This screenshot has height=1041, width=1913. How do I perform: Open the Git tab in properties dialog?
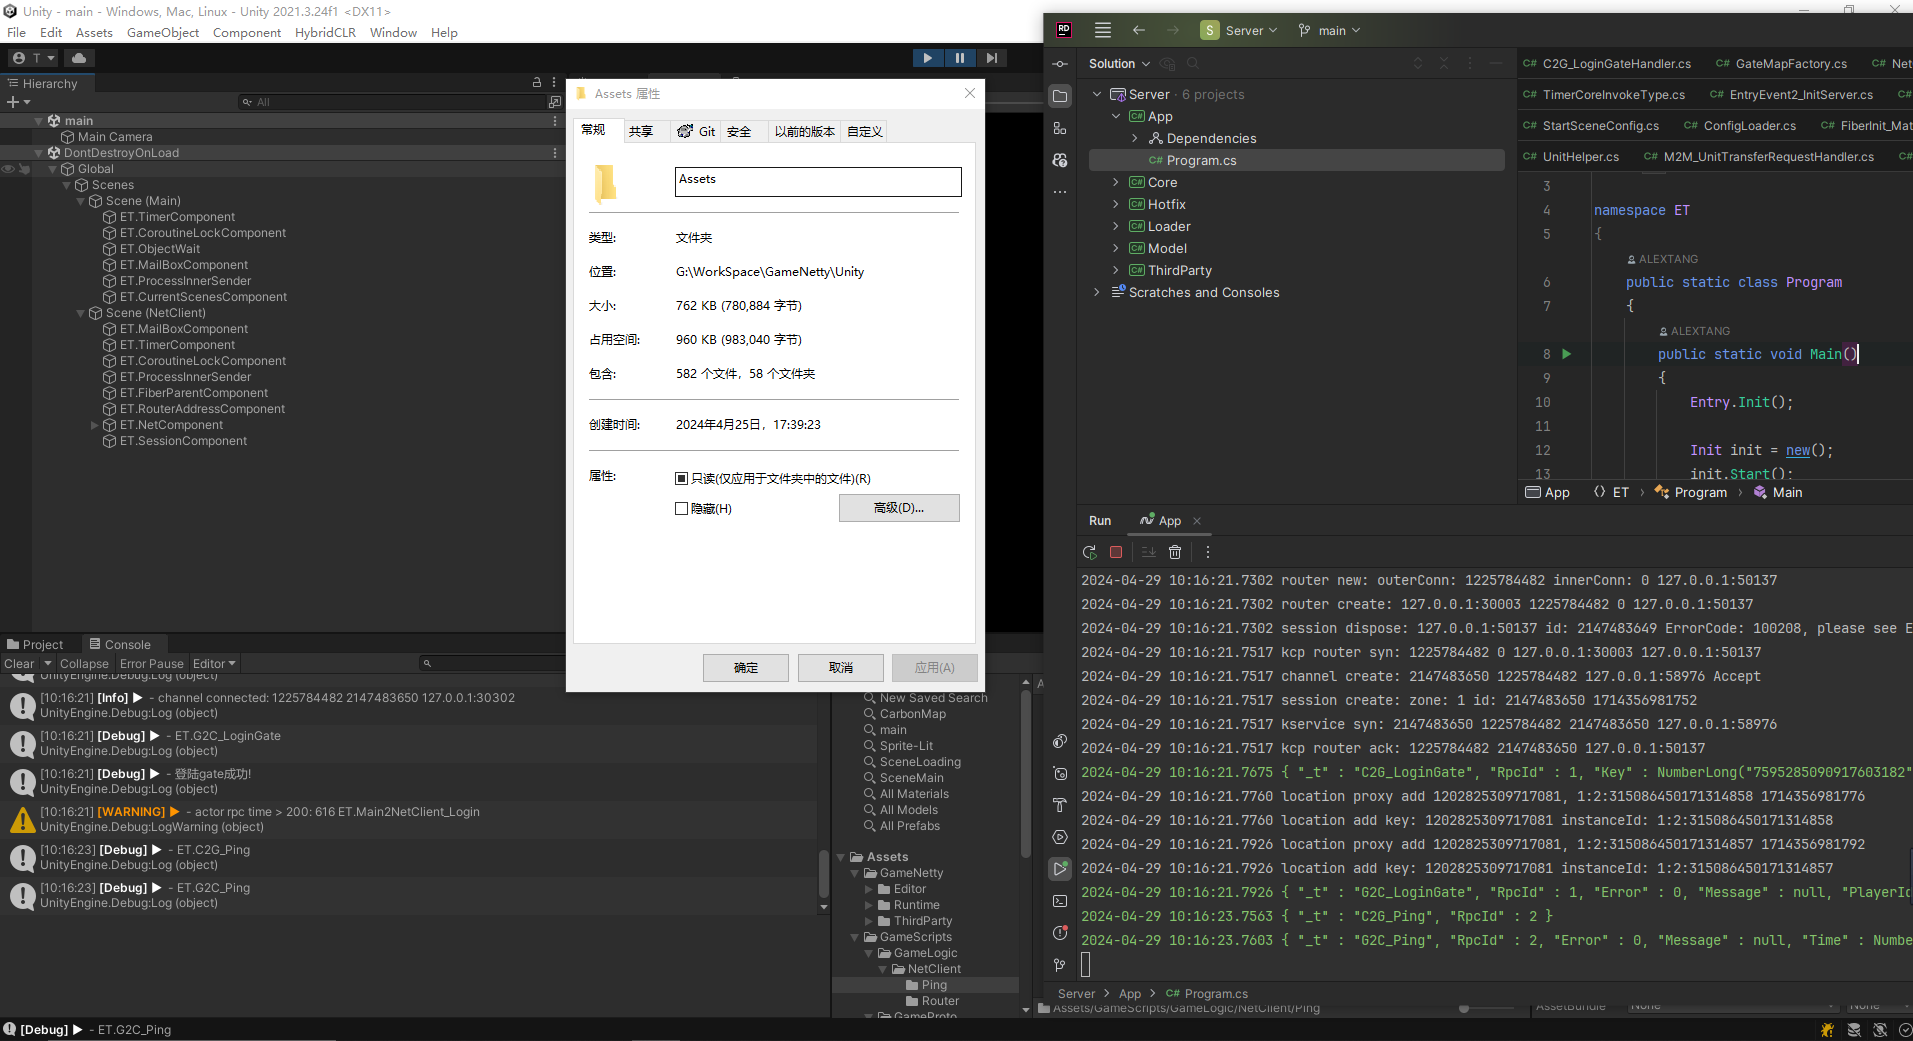696,131
